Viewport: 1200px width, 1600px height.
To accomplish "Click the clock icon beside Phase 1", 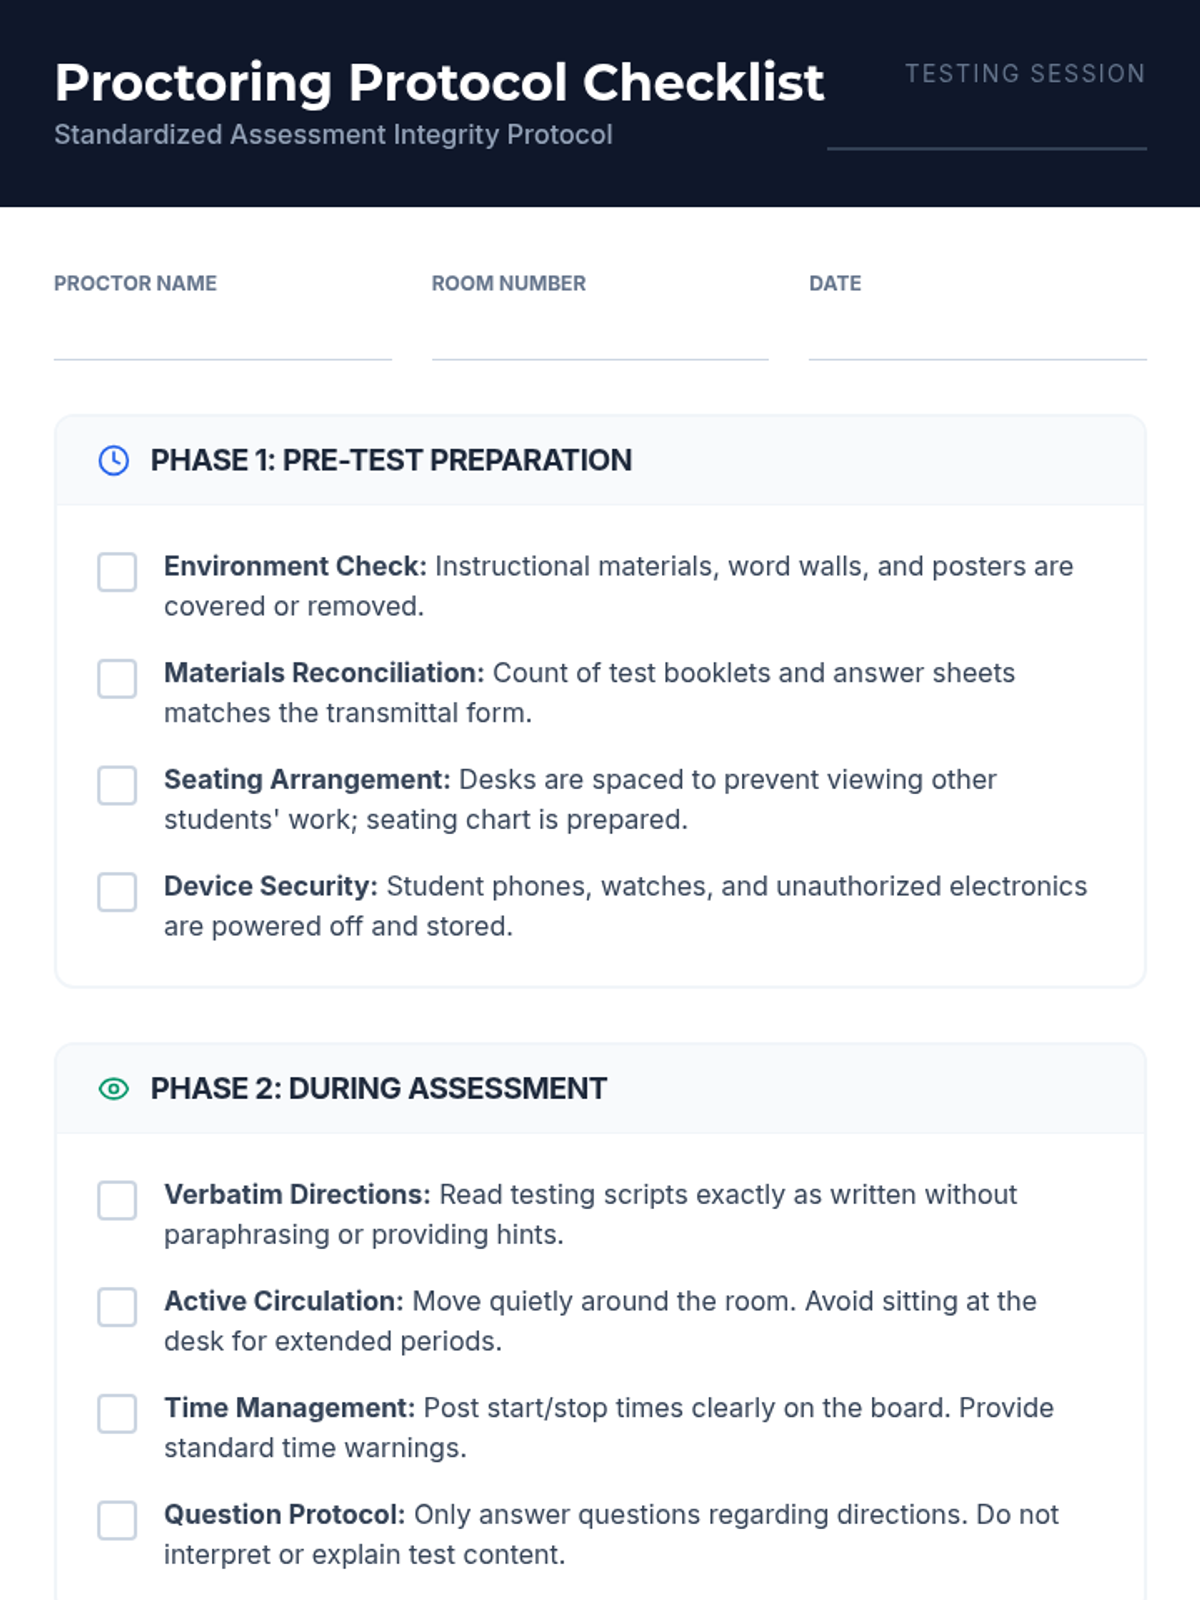I will click(114, 460).
